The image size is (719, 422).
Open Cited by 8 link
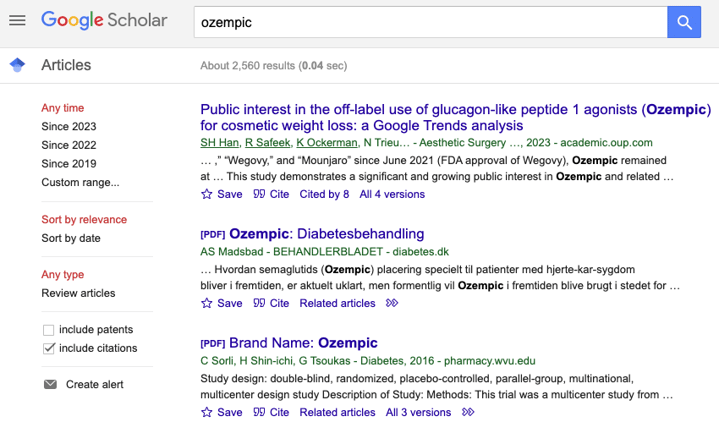[324, 194]
